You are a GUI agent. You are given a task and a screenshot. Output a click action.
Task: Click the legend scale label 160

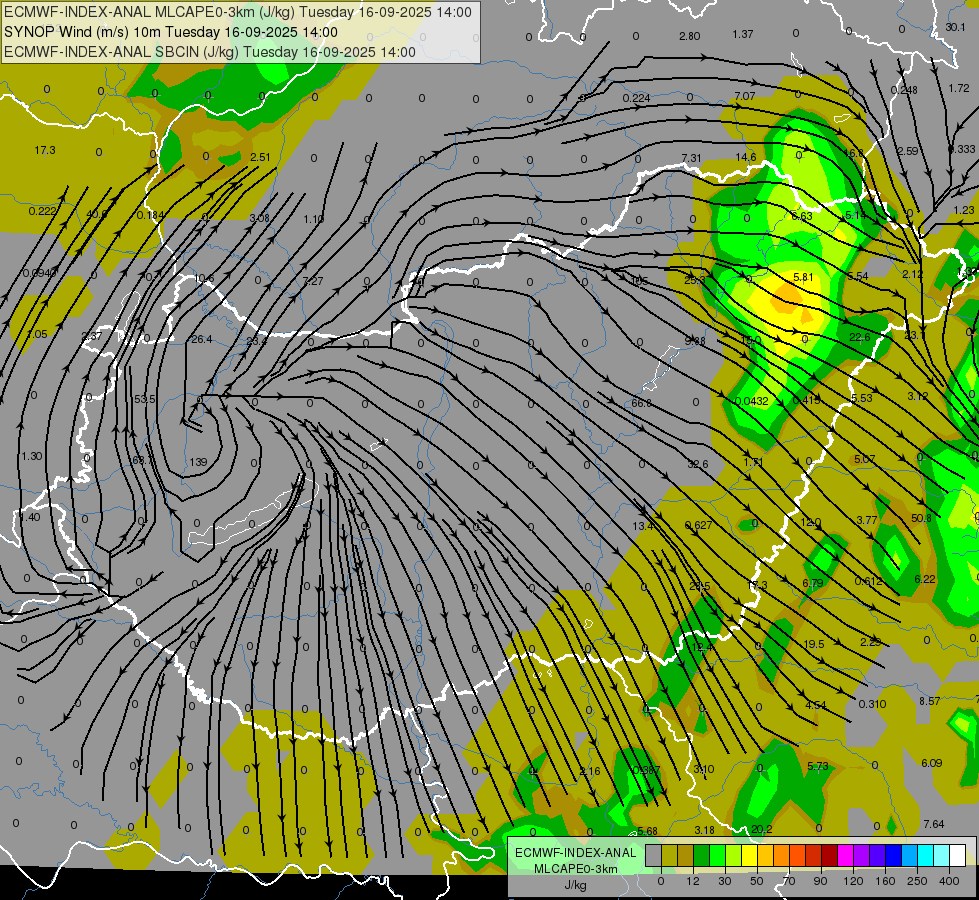[x=885, y=881]
